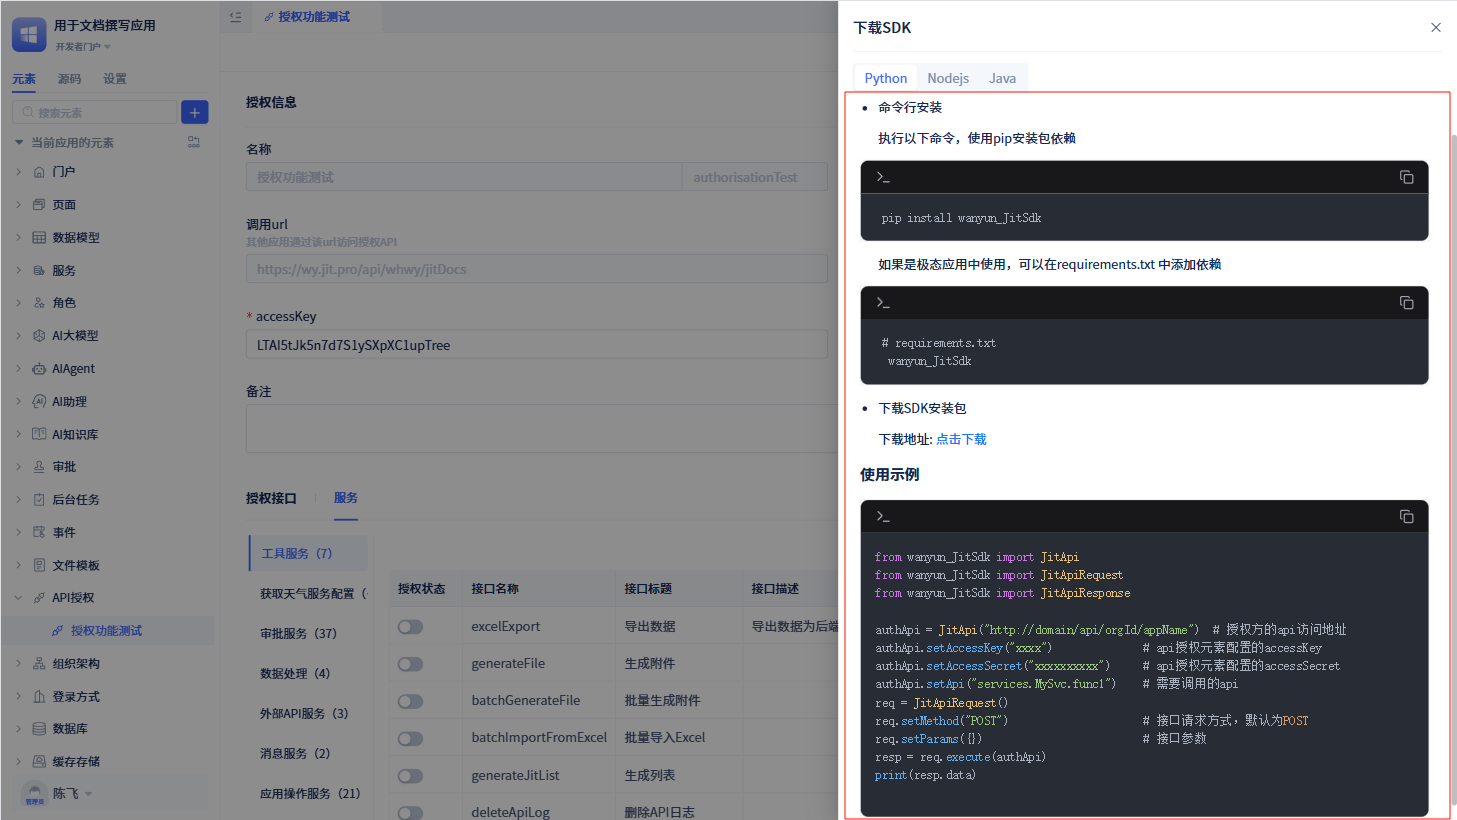Click the accessKey input field
The height and width of the screenshot is (820, 1457).
537,345
